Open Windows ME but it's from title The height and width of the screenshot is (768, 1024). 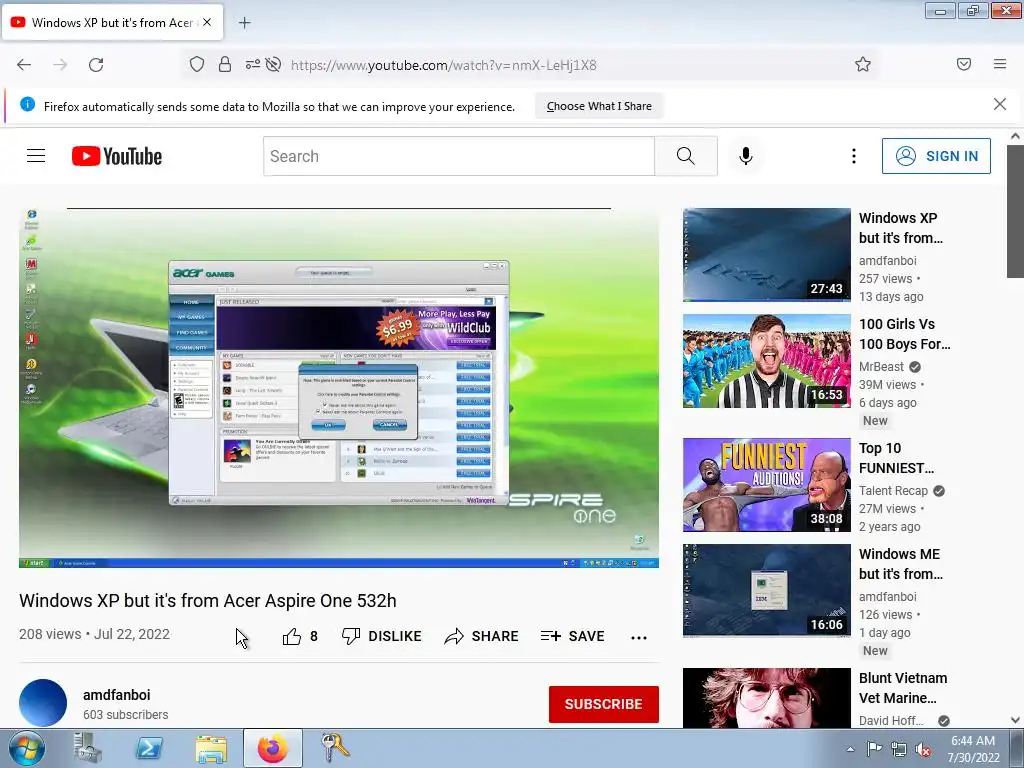pyautogui.click(x=901, y=564)
